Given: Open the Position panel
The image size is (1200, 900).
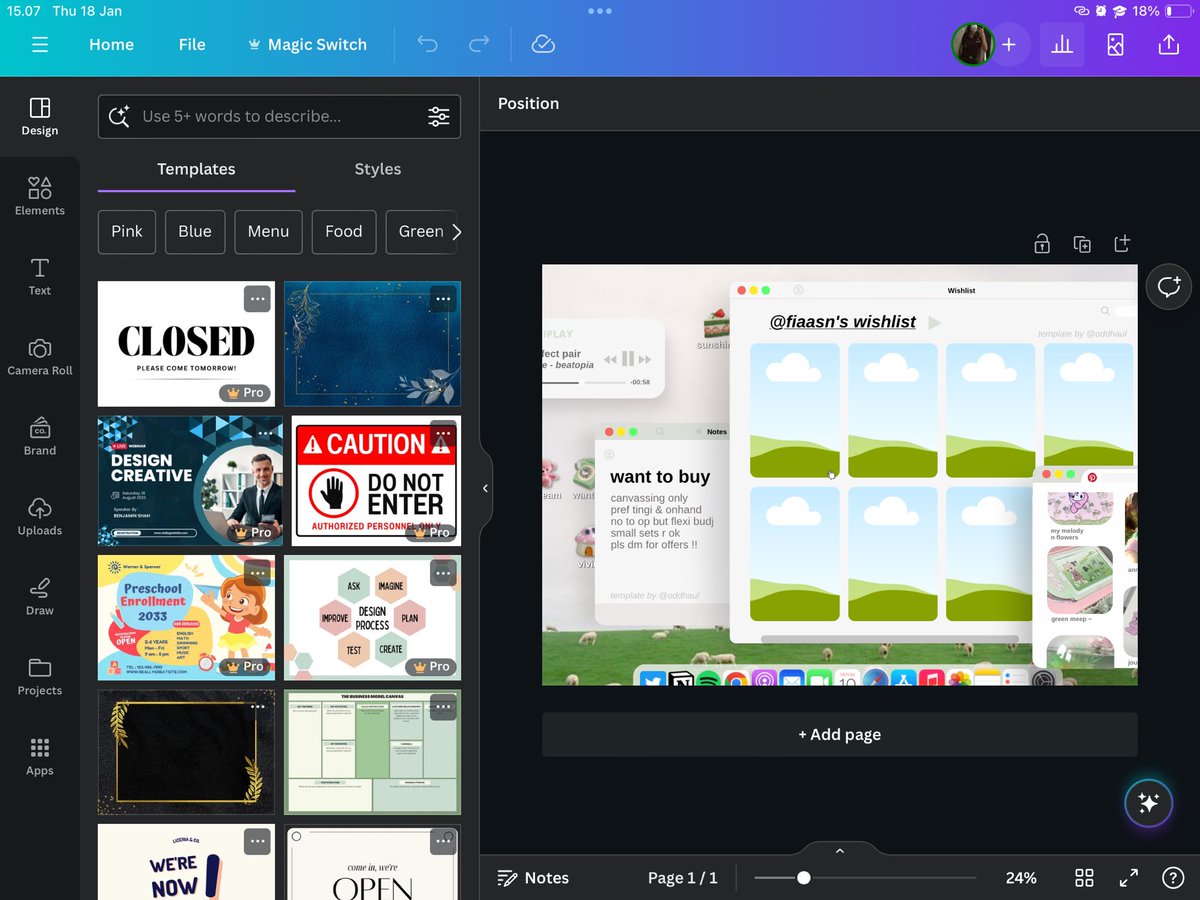Looking at the screenshot, I should click(x=528, y=103).
